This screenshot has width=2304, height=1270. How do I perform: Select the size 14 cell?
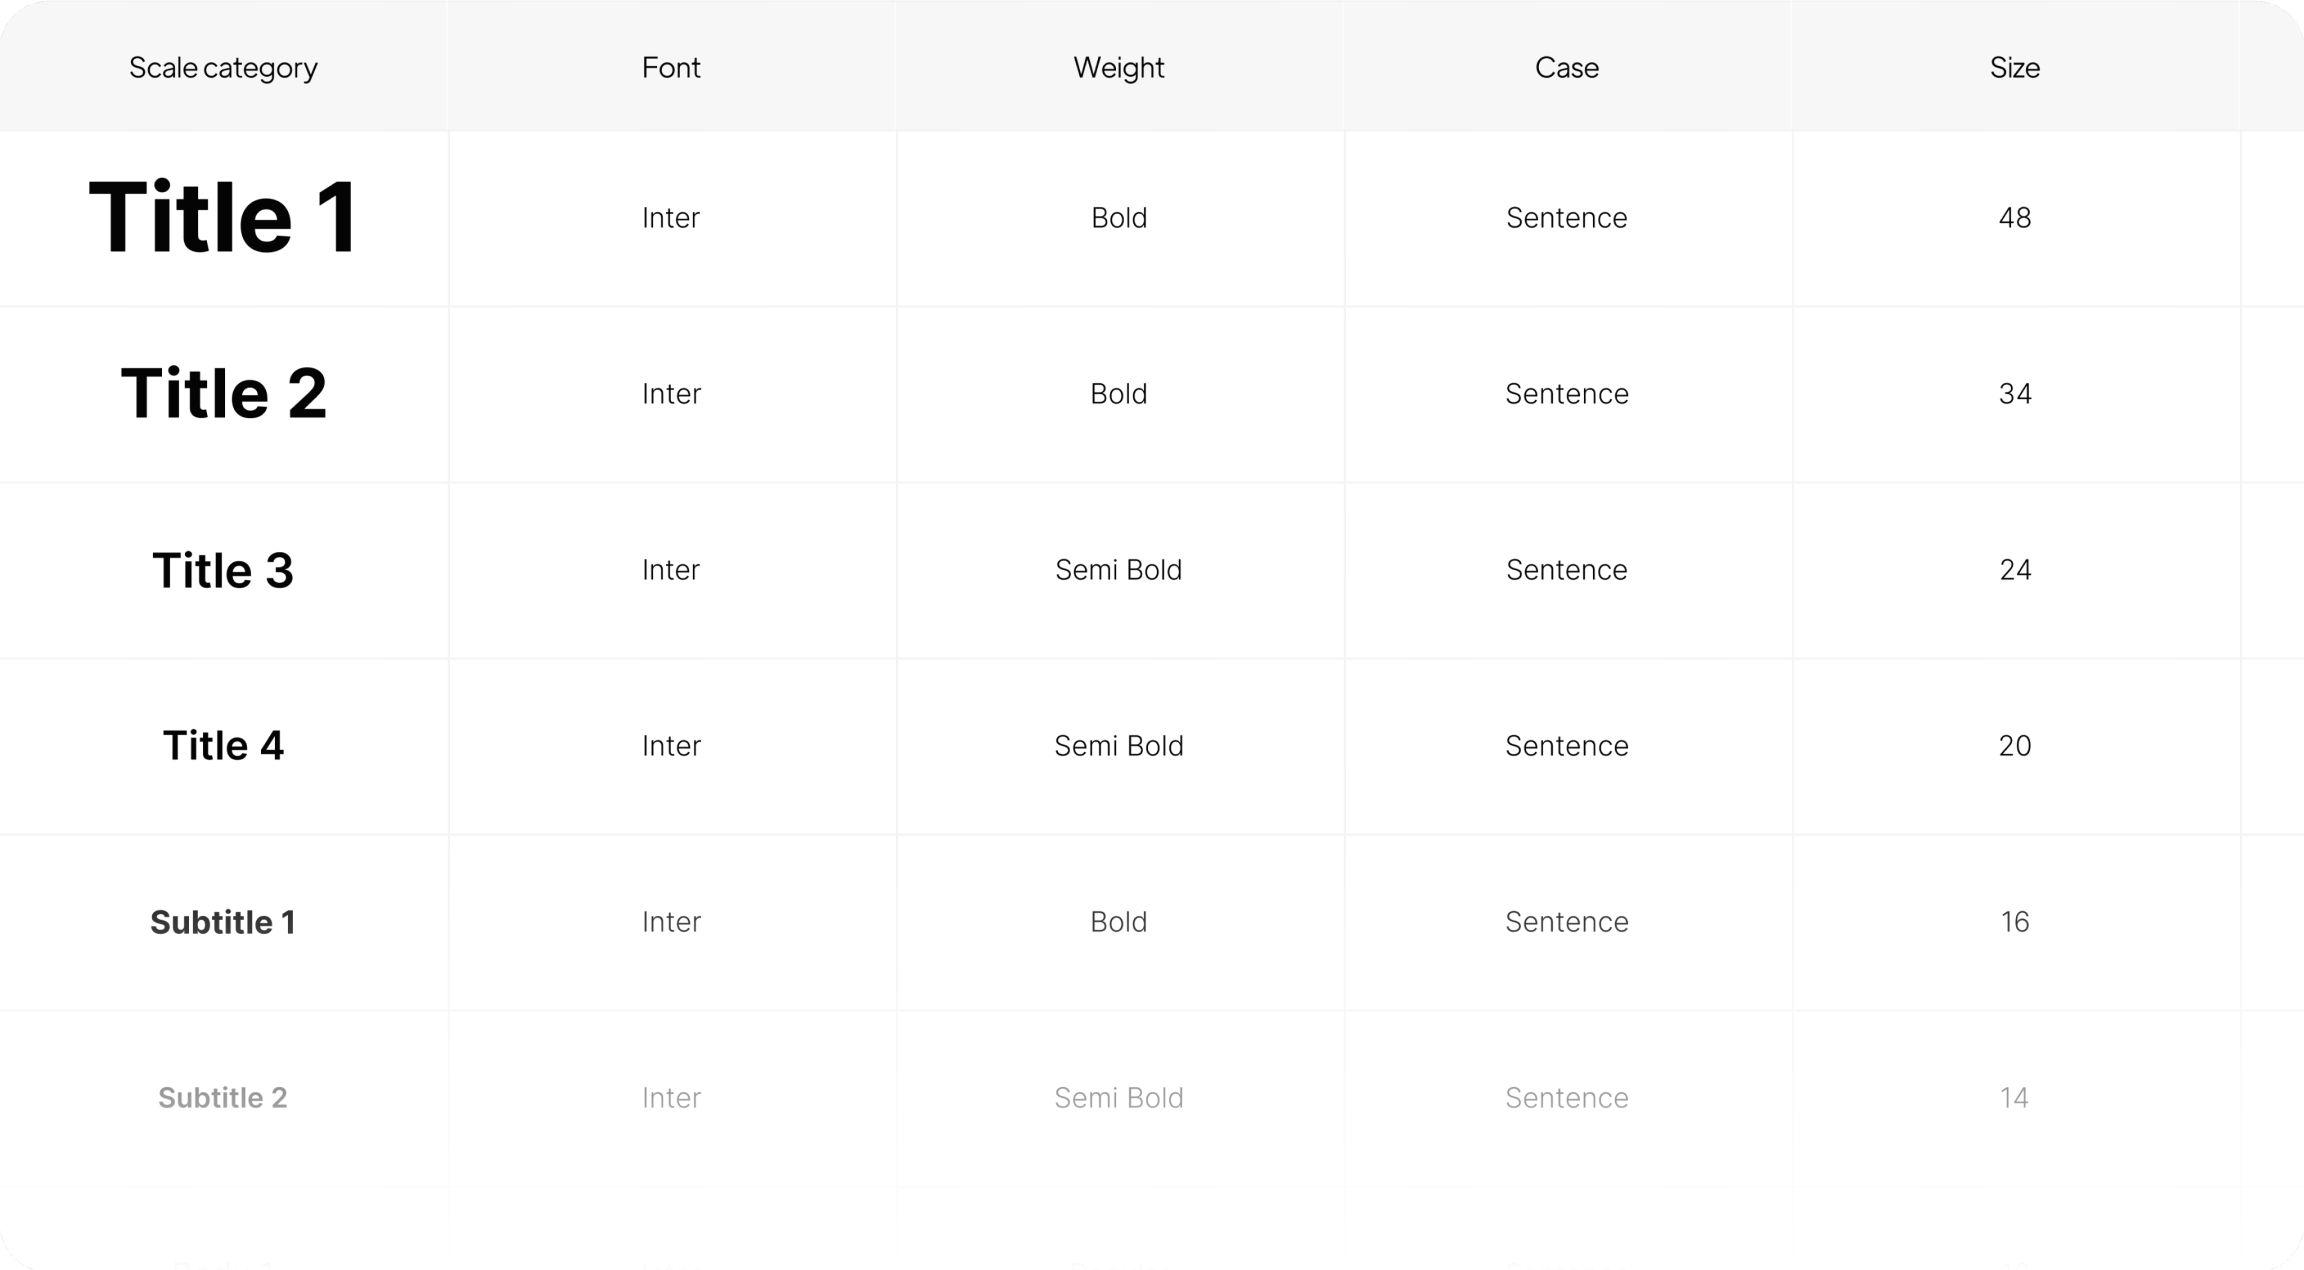click(2015, 1098)
